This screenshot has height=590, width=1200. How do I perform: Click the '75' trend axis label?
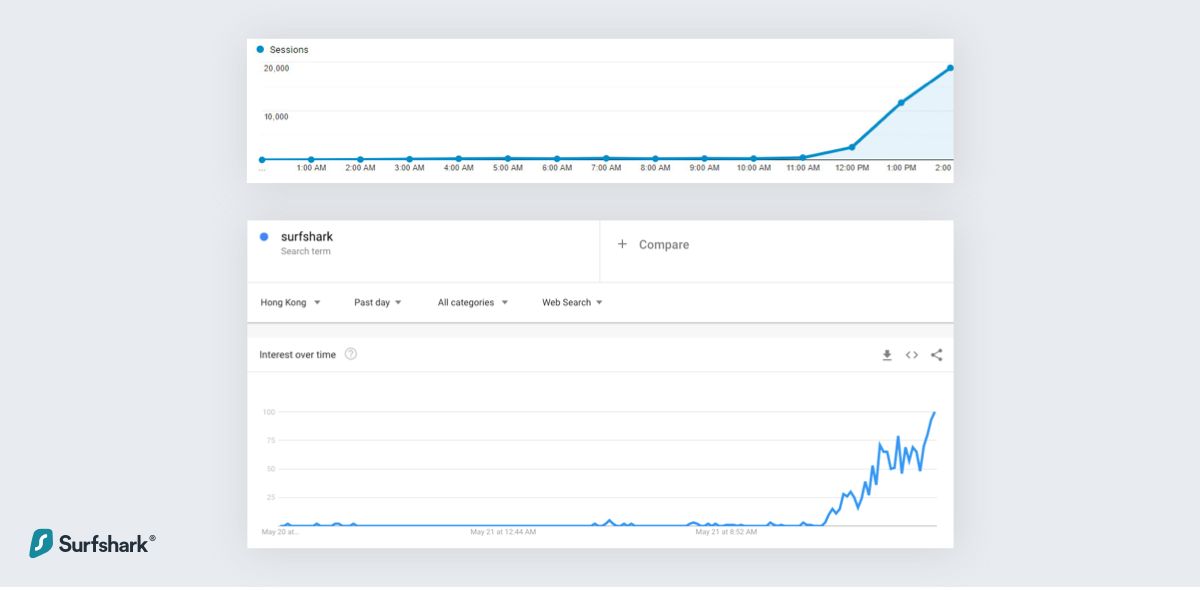270,440
